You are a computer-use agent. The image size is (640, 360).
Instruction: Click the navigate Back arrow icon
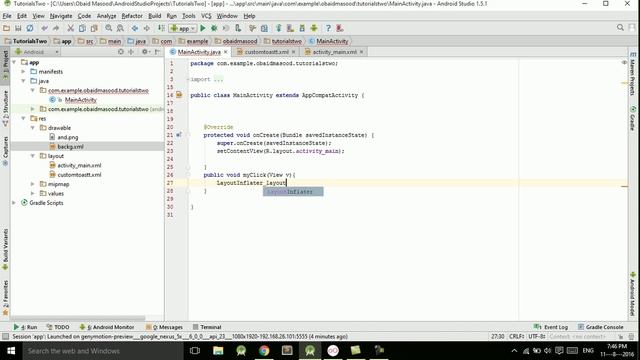pyautogui.click(x=135, y=28)
